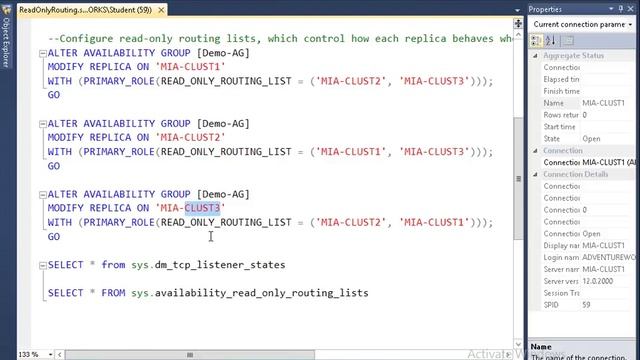This screenshot has width=640, height=360.
Task: Click the editor vertical scroll up arrow
Action: 518,35
